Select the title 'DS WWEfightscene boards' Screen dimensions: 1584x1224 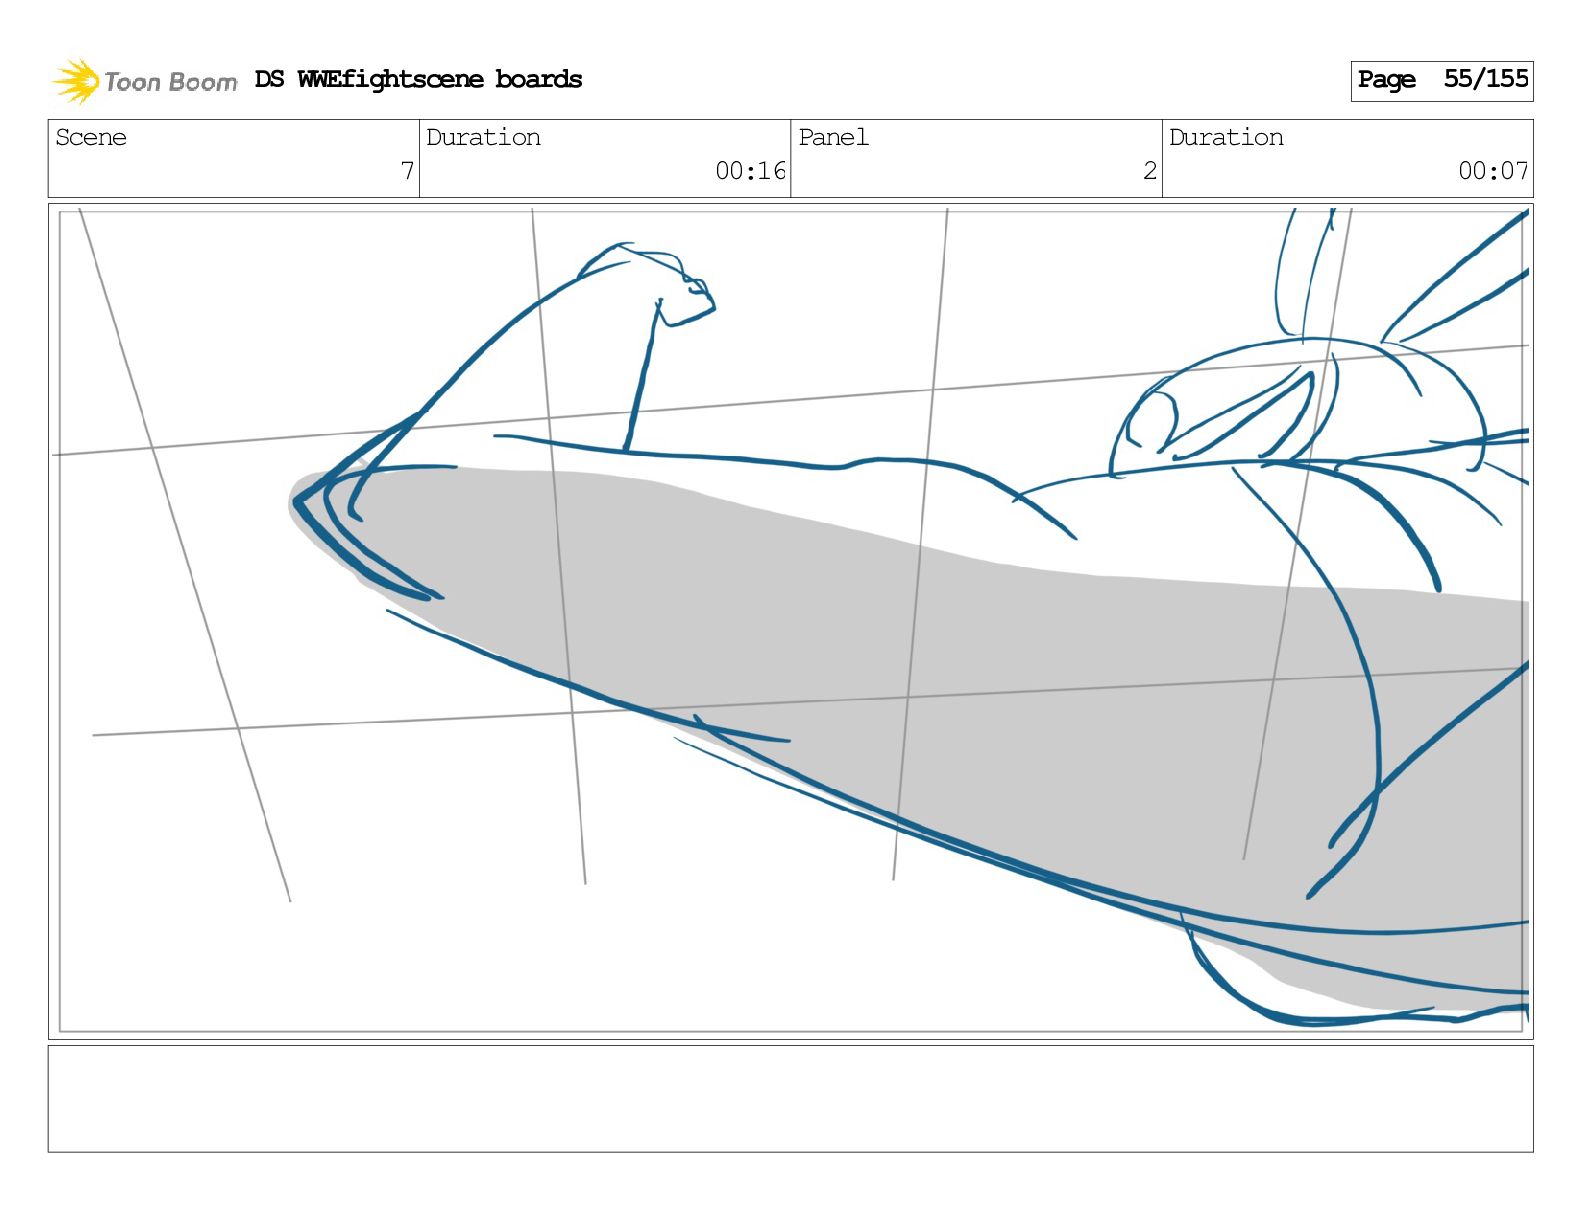coord(418,79)
